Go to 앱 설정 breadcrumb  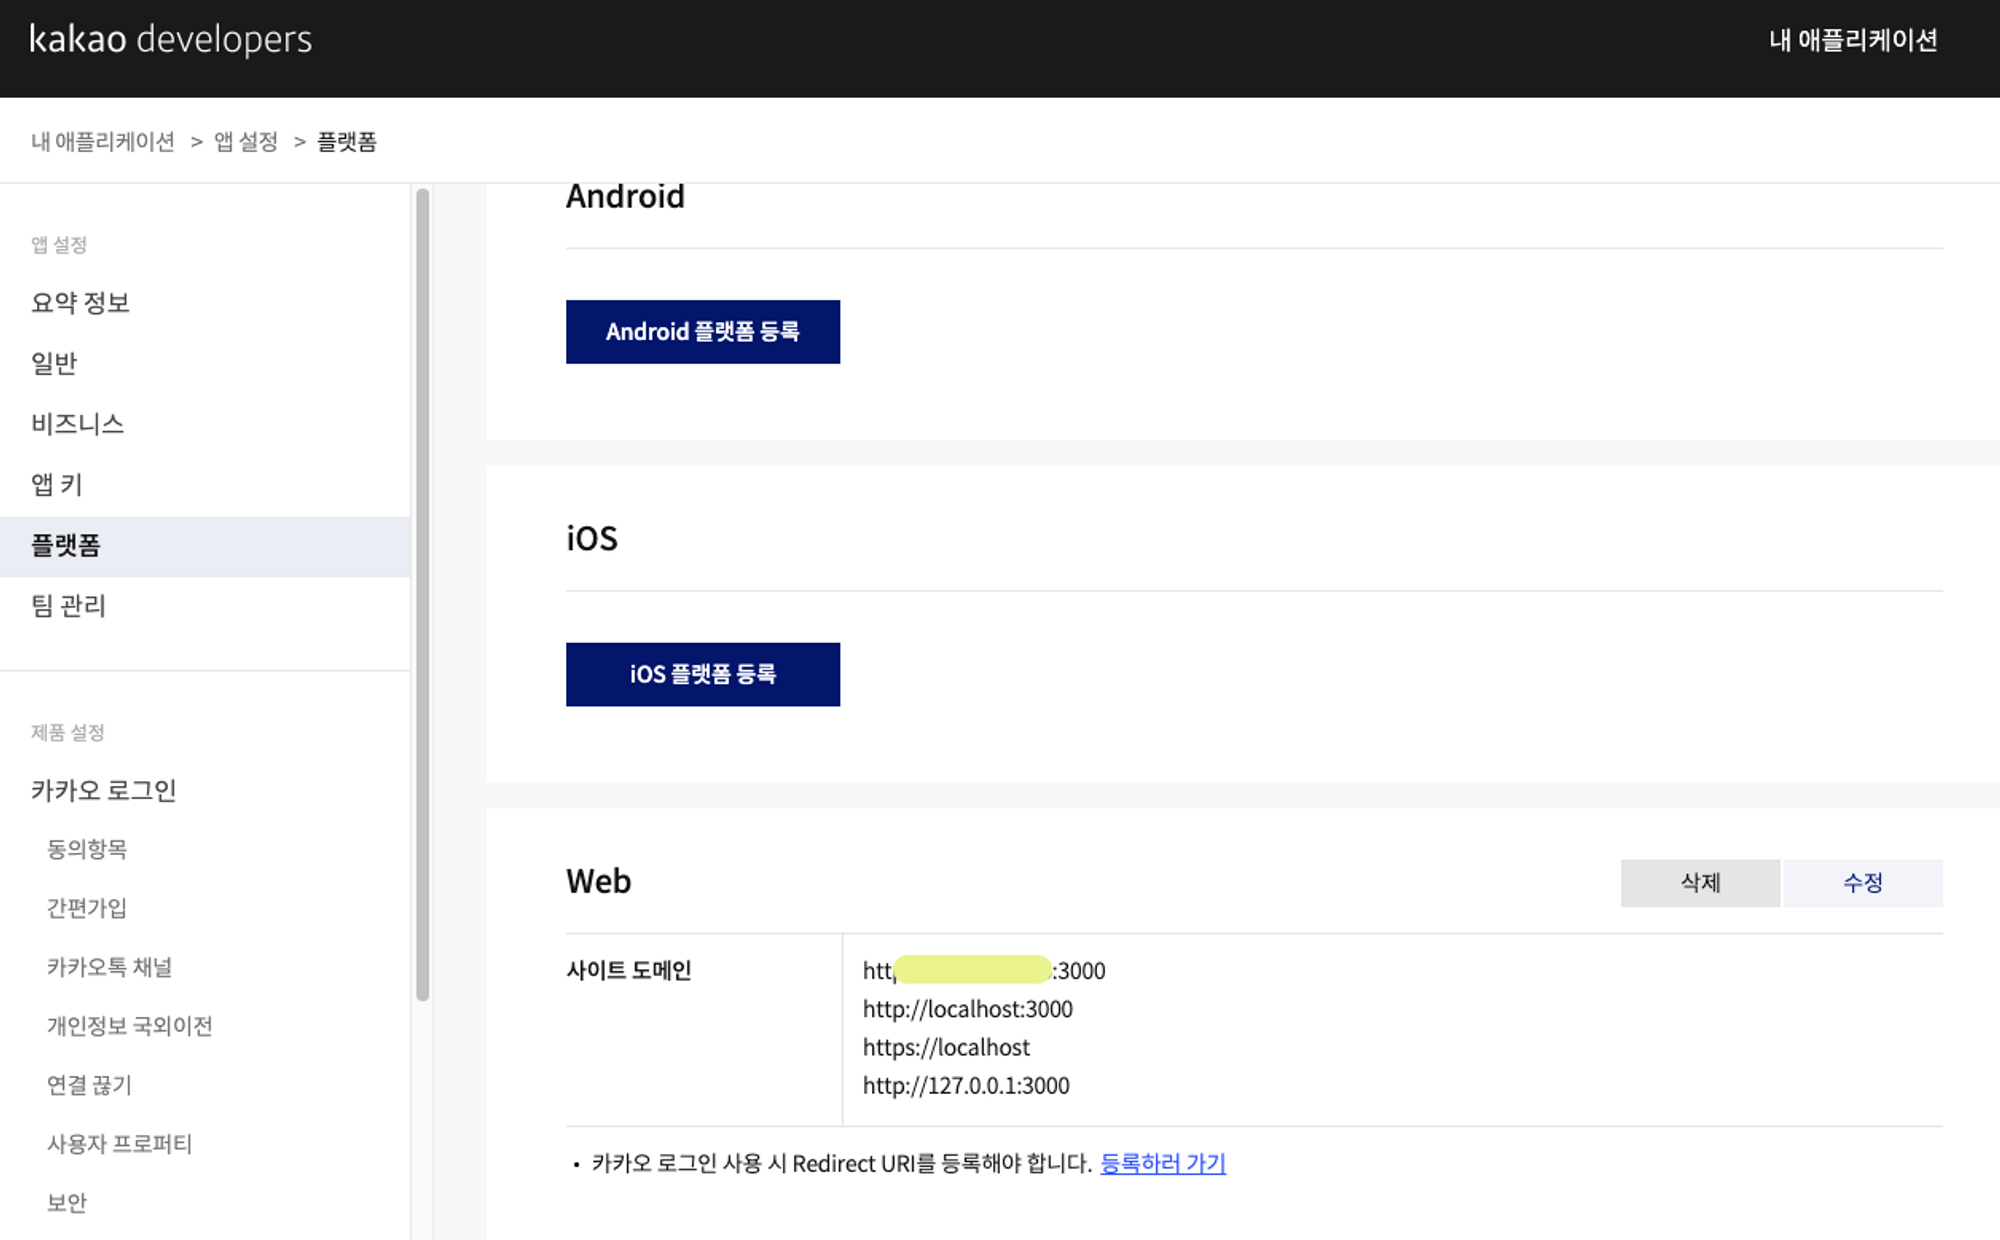(x=246, y=142)
